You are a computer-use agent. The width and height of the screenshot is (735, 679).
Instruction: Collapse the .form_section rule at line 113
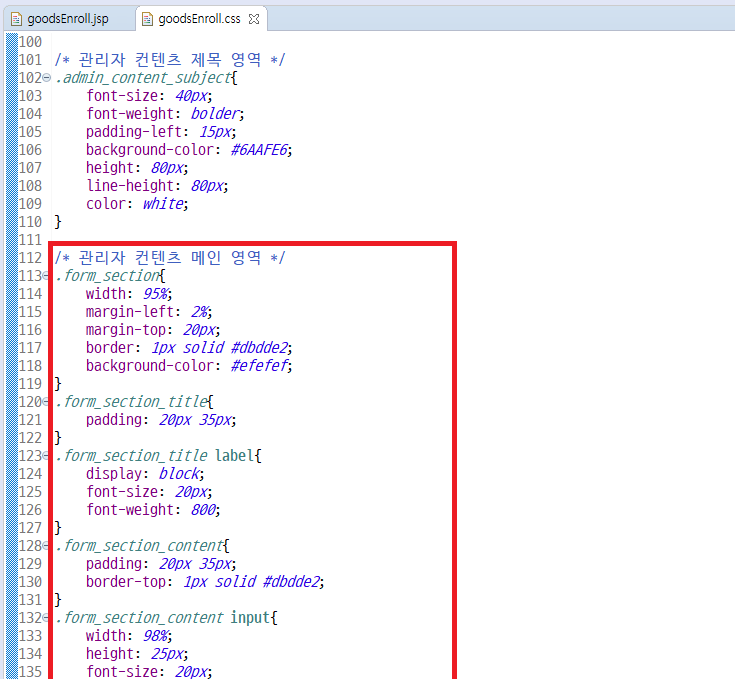46,276
